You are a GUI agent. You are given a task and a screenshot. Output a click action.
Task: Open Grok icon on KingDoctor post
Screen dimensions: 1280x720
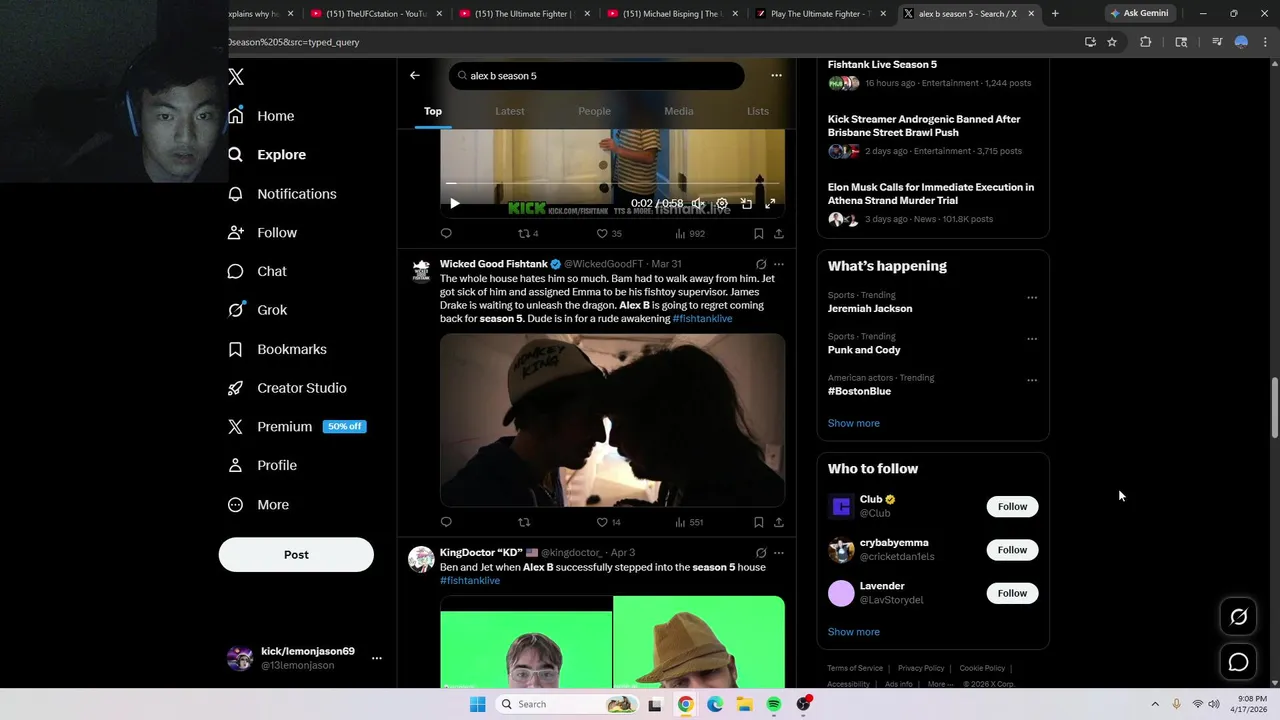coord(761,553)
